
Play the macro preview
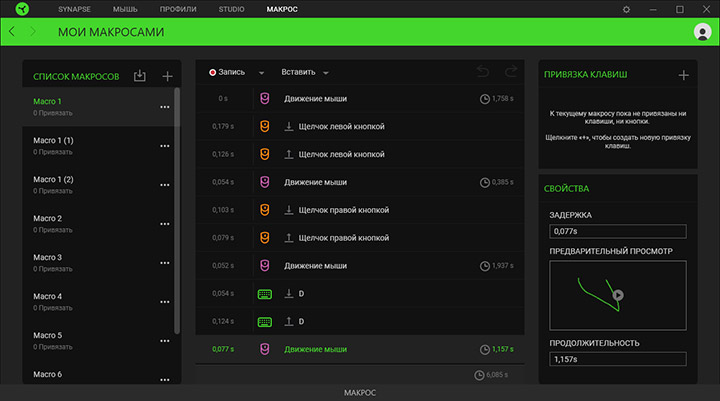[618, 295]
